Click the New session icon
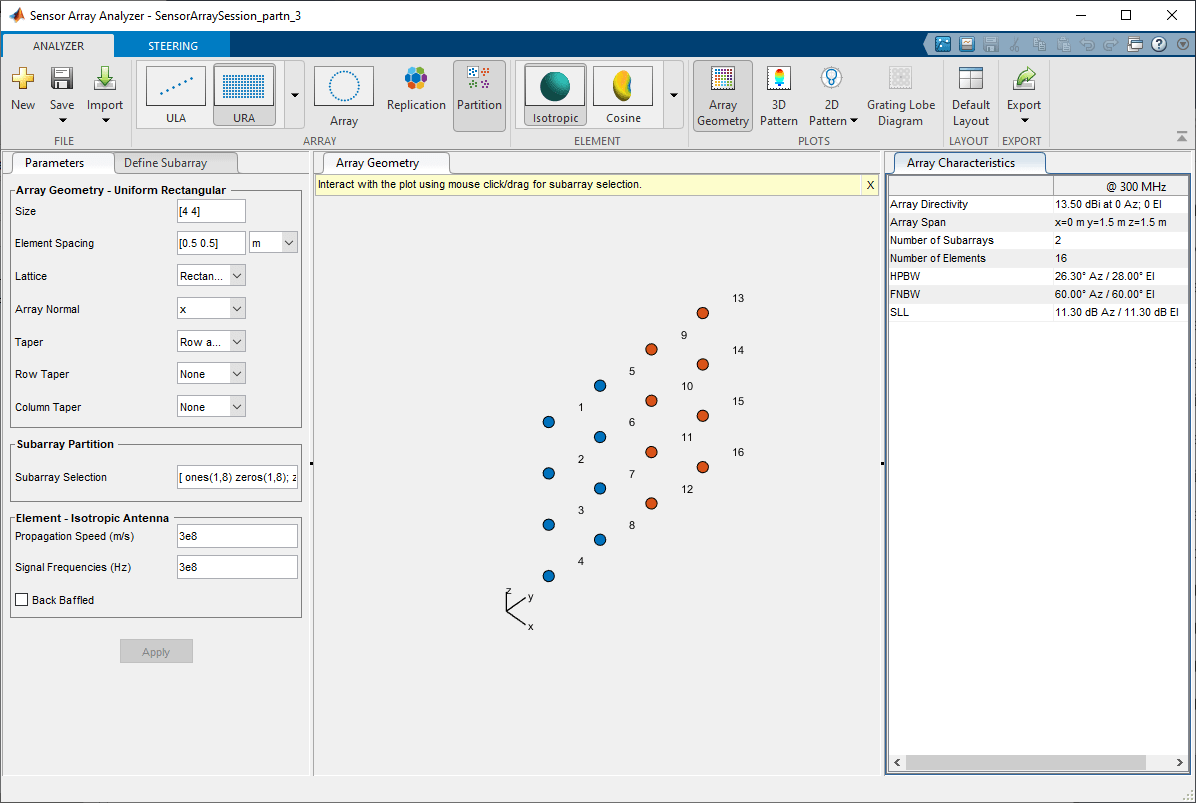This screenshot has height=803, width=1196. coord(23,79)
